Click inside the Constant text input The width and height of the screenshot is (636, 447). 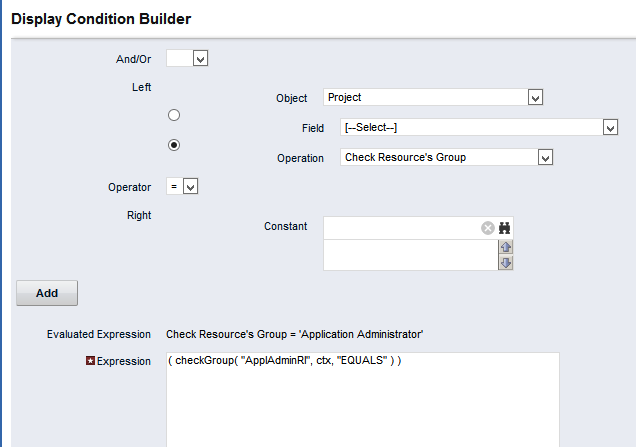(x=402, y=228)
